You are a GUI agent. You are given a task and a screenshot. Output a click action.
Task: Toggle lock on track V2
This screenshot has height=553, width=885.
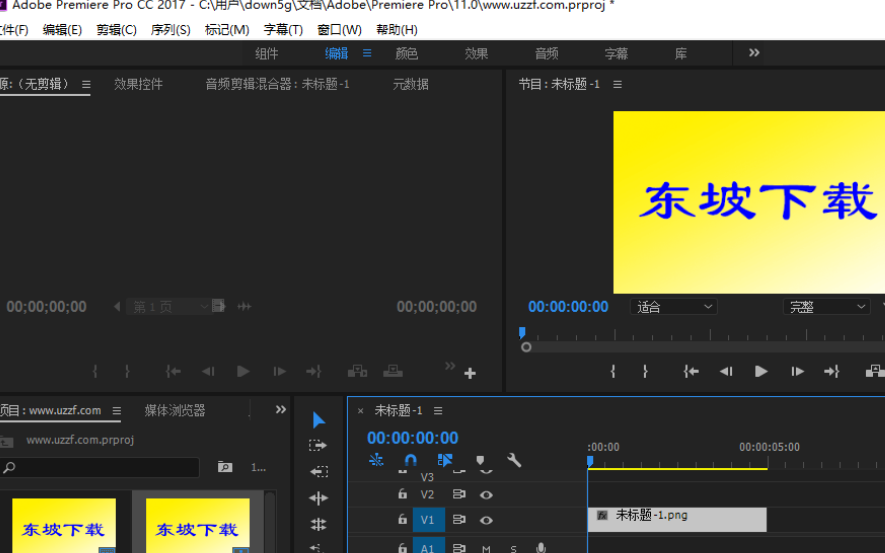click(x=402, y=494)
